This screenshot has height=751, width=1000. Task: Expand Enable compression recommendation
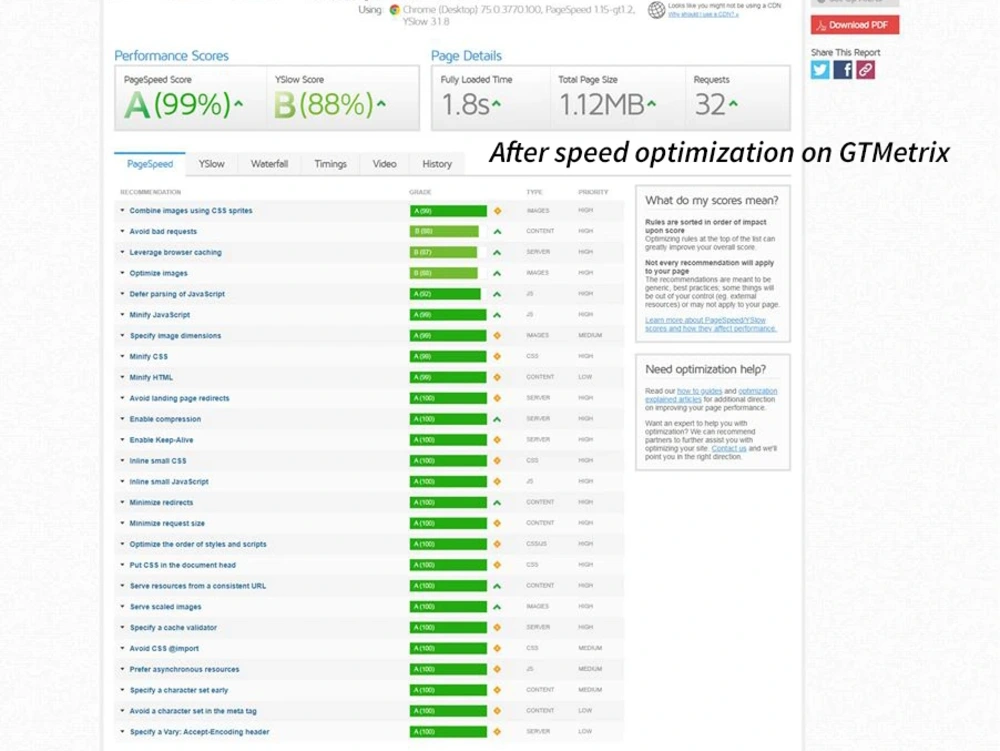[x=165, y=419]
